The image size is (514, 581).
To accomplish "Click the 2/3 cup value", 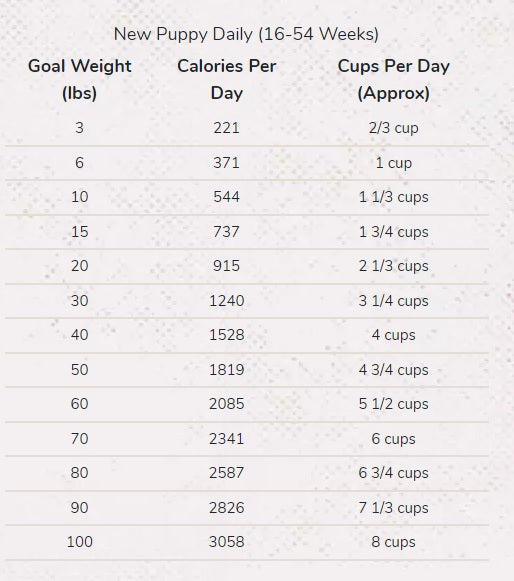I will tap(394, 128).
